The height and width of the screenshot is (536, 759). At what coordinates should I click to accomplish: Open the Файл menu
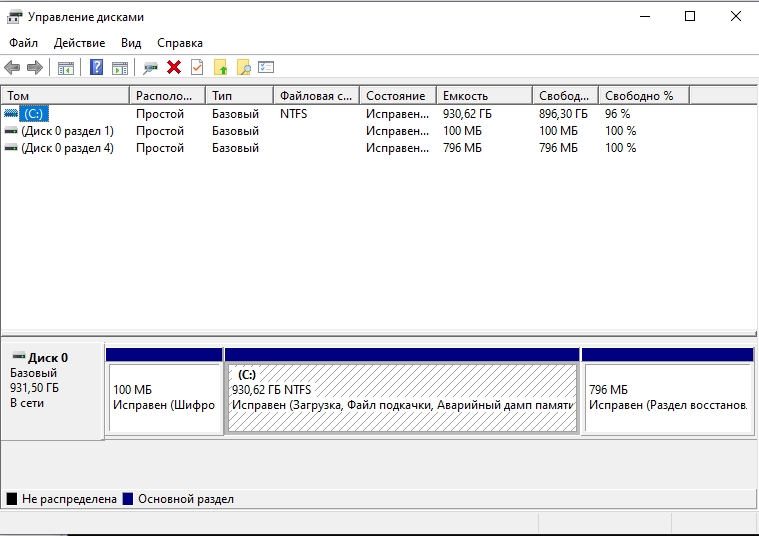click(x=23, y=43)
